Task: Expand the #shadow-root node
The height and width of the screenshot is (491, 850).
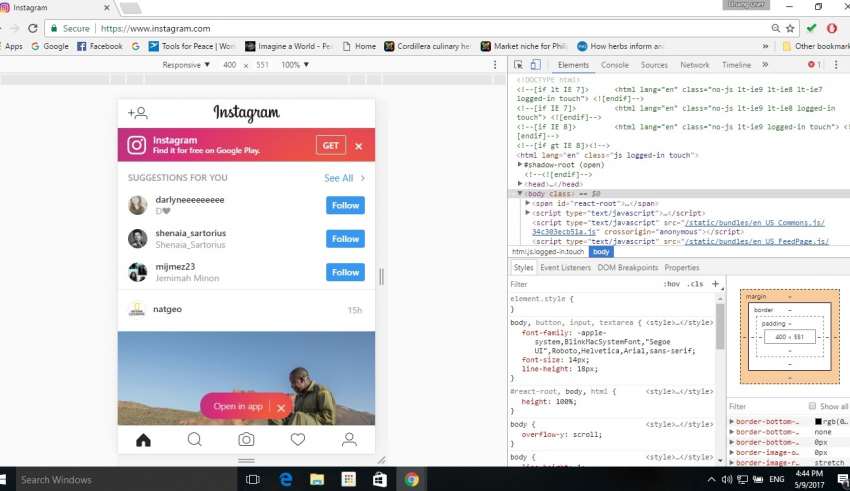Action: pyautogui.click(x=520, y=164)
